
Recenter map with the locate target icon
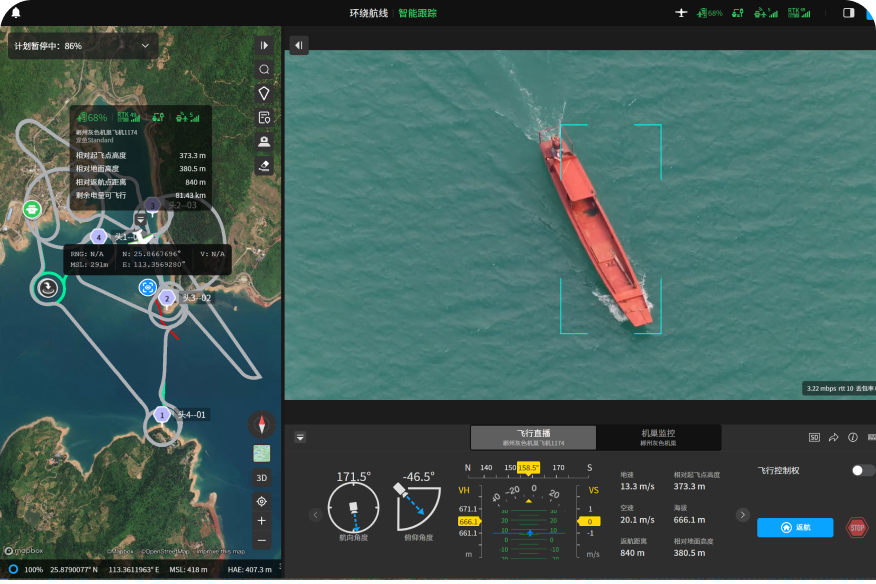(261, 501)
